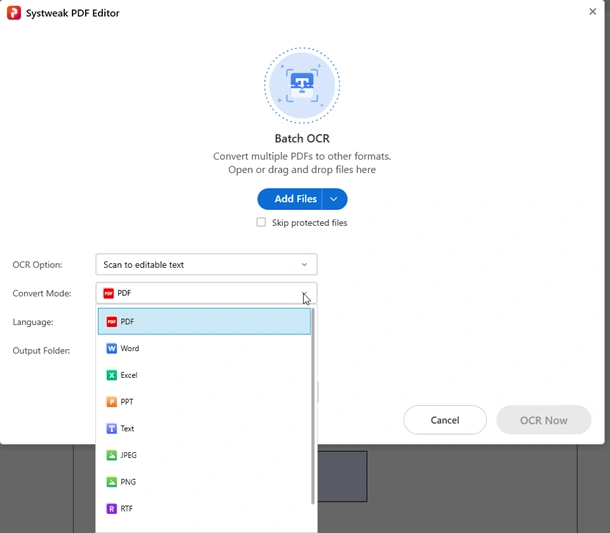Click the Add Files button
This screenshot has height=533, width=610.
290,199
